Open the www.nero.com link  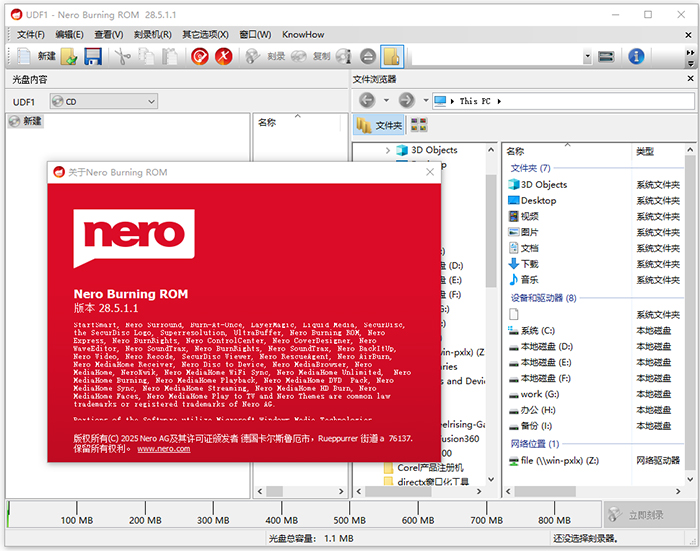[x=163, y=449]
